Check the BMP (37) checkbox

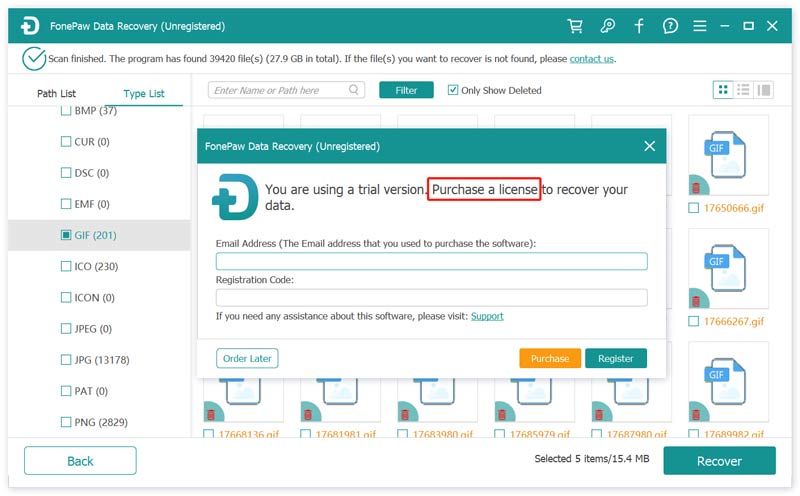coord(66,110)
